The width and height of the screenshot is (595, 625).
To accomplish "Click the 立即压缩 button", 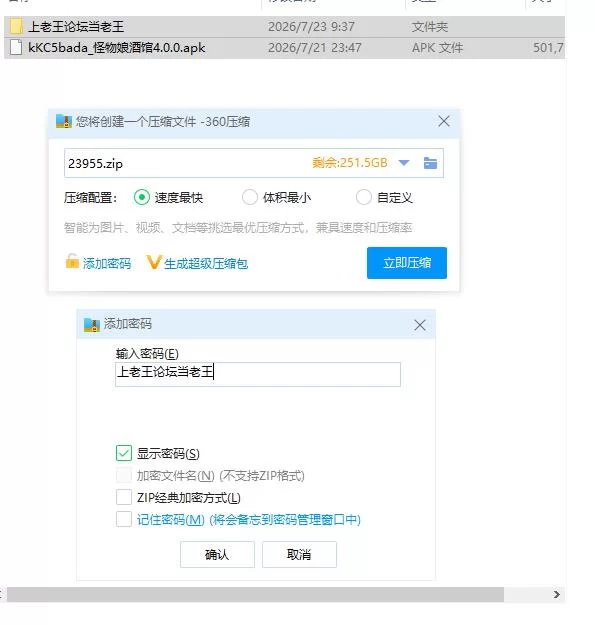I will click(x=407, y=263).
